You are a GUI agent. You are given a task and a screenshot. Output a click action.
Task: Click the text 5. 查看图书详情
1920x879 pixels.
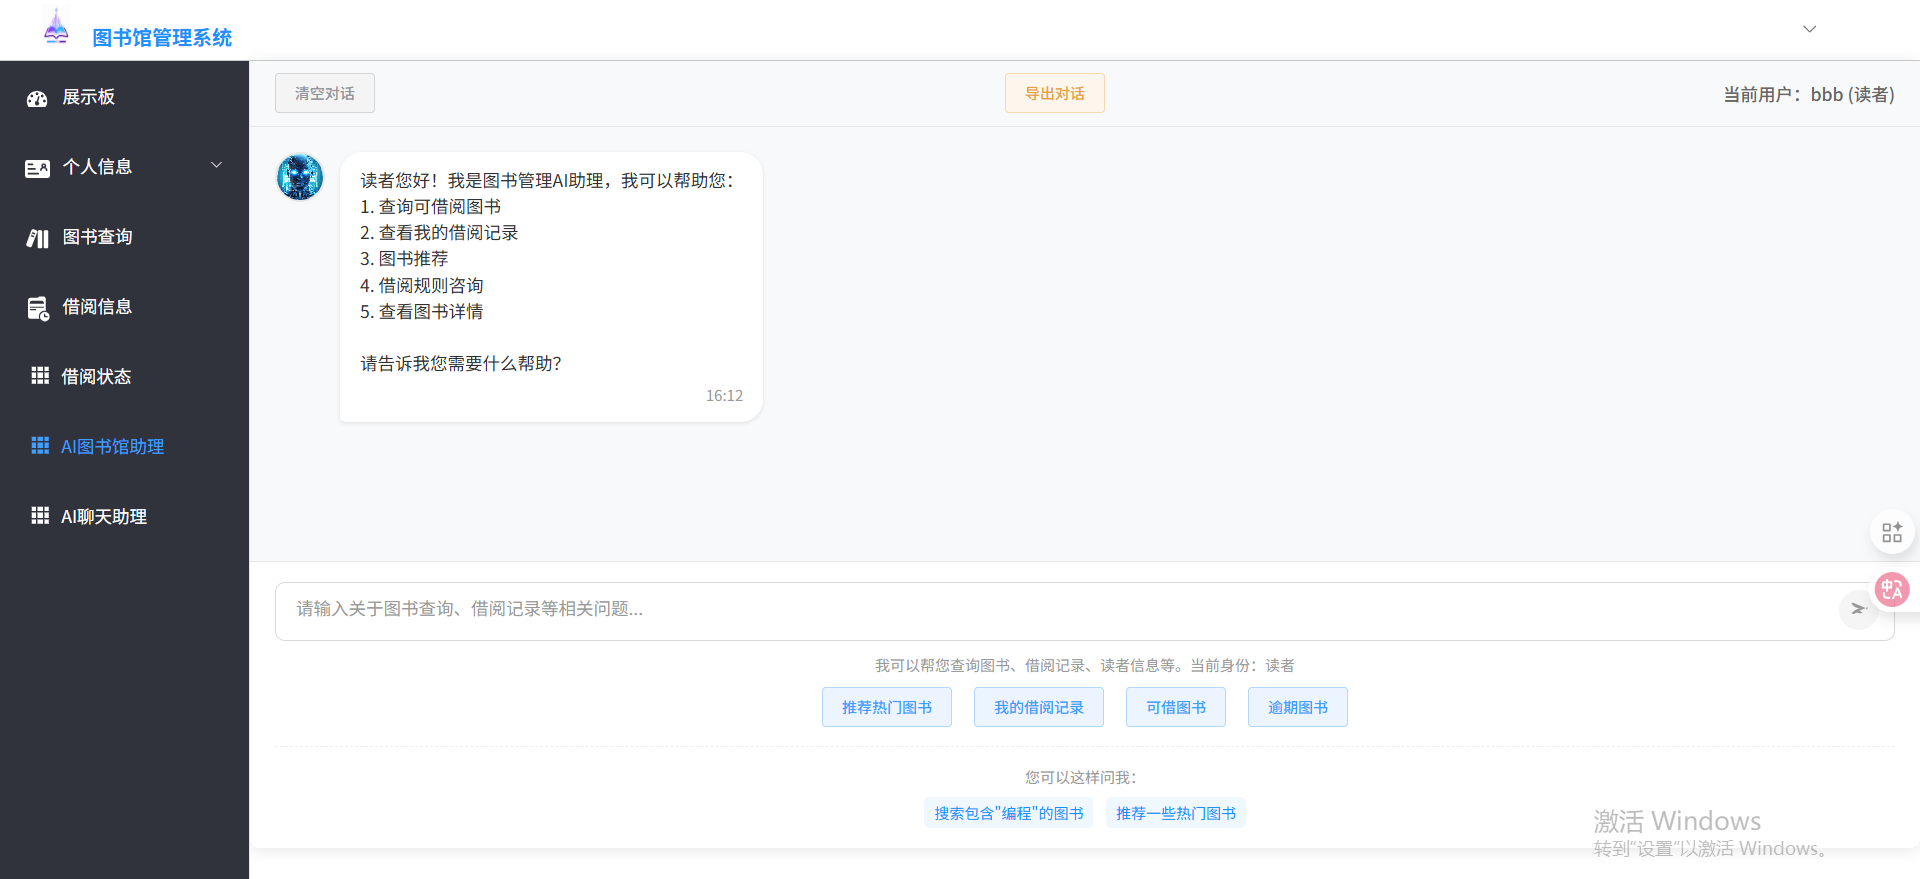[422, 312]
